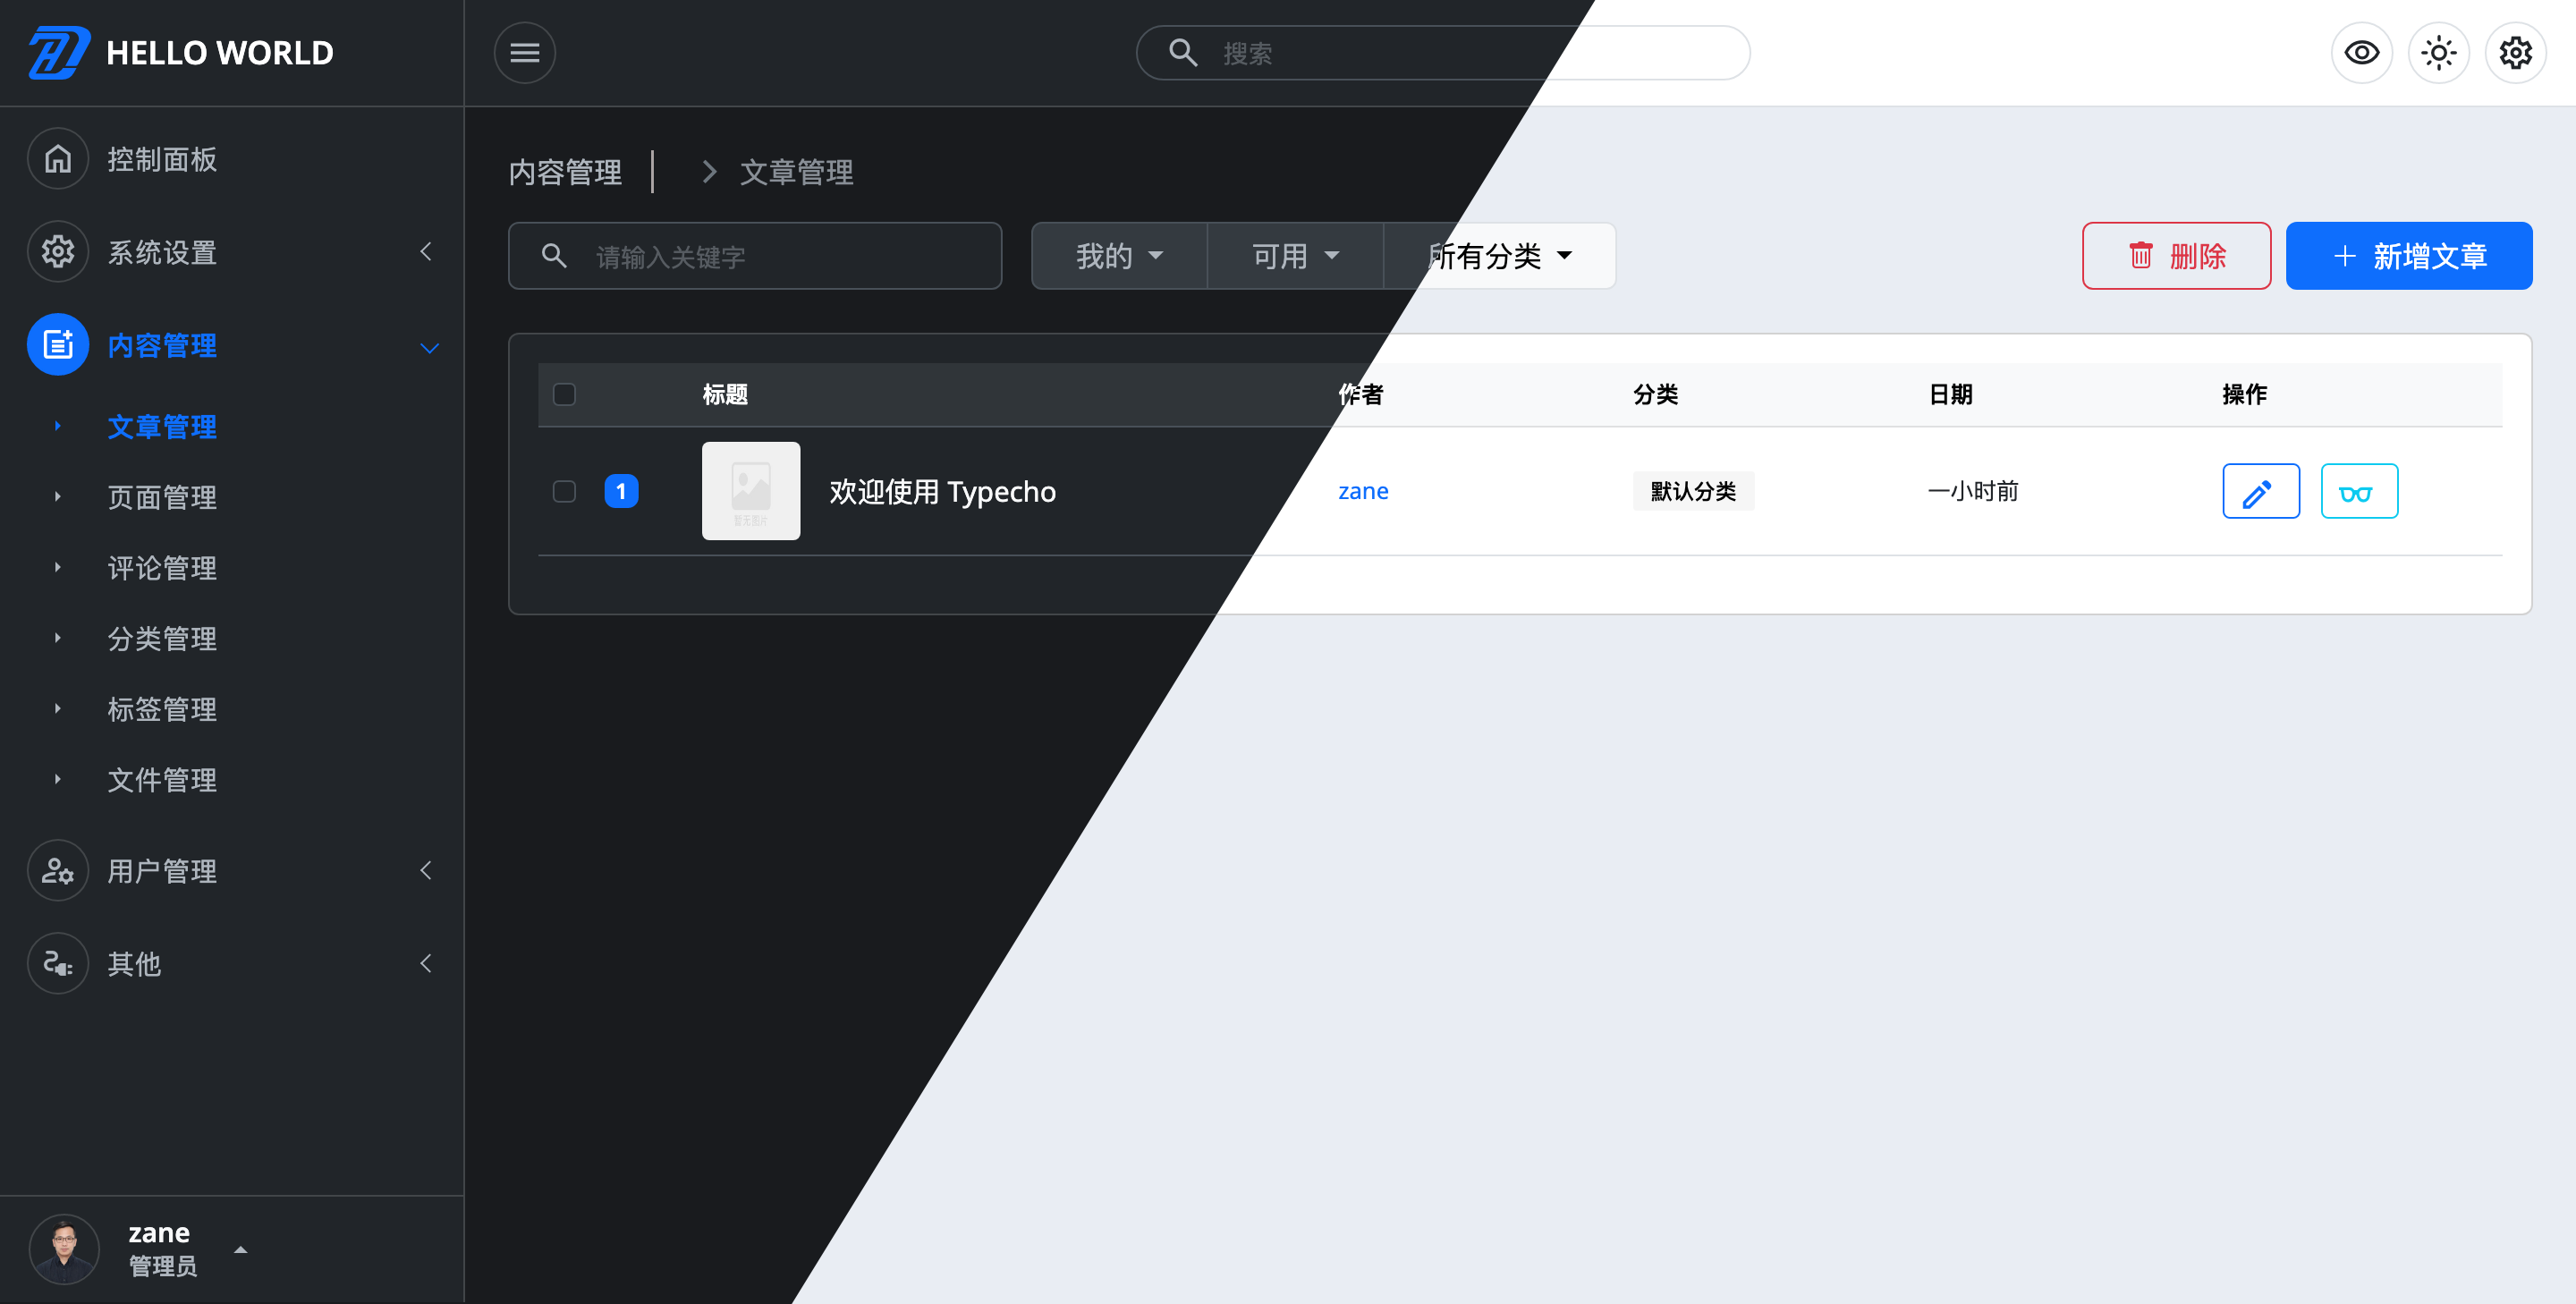Open 控制面板 home icon in sidebar
This screenshot has width=2576, height=1304.
(x=58, y=159)
